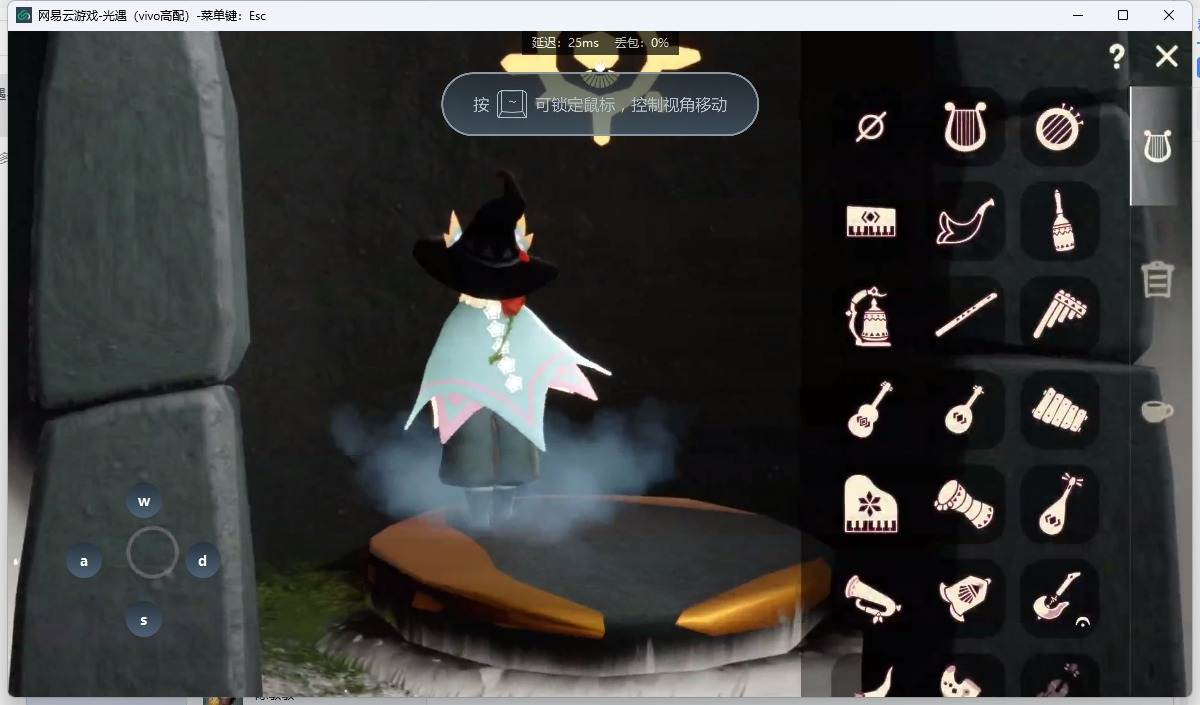Select the small keyboard piano instrument
Image resolution: width=1200 pixels, height=705 pixels.
(871, 221)
